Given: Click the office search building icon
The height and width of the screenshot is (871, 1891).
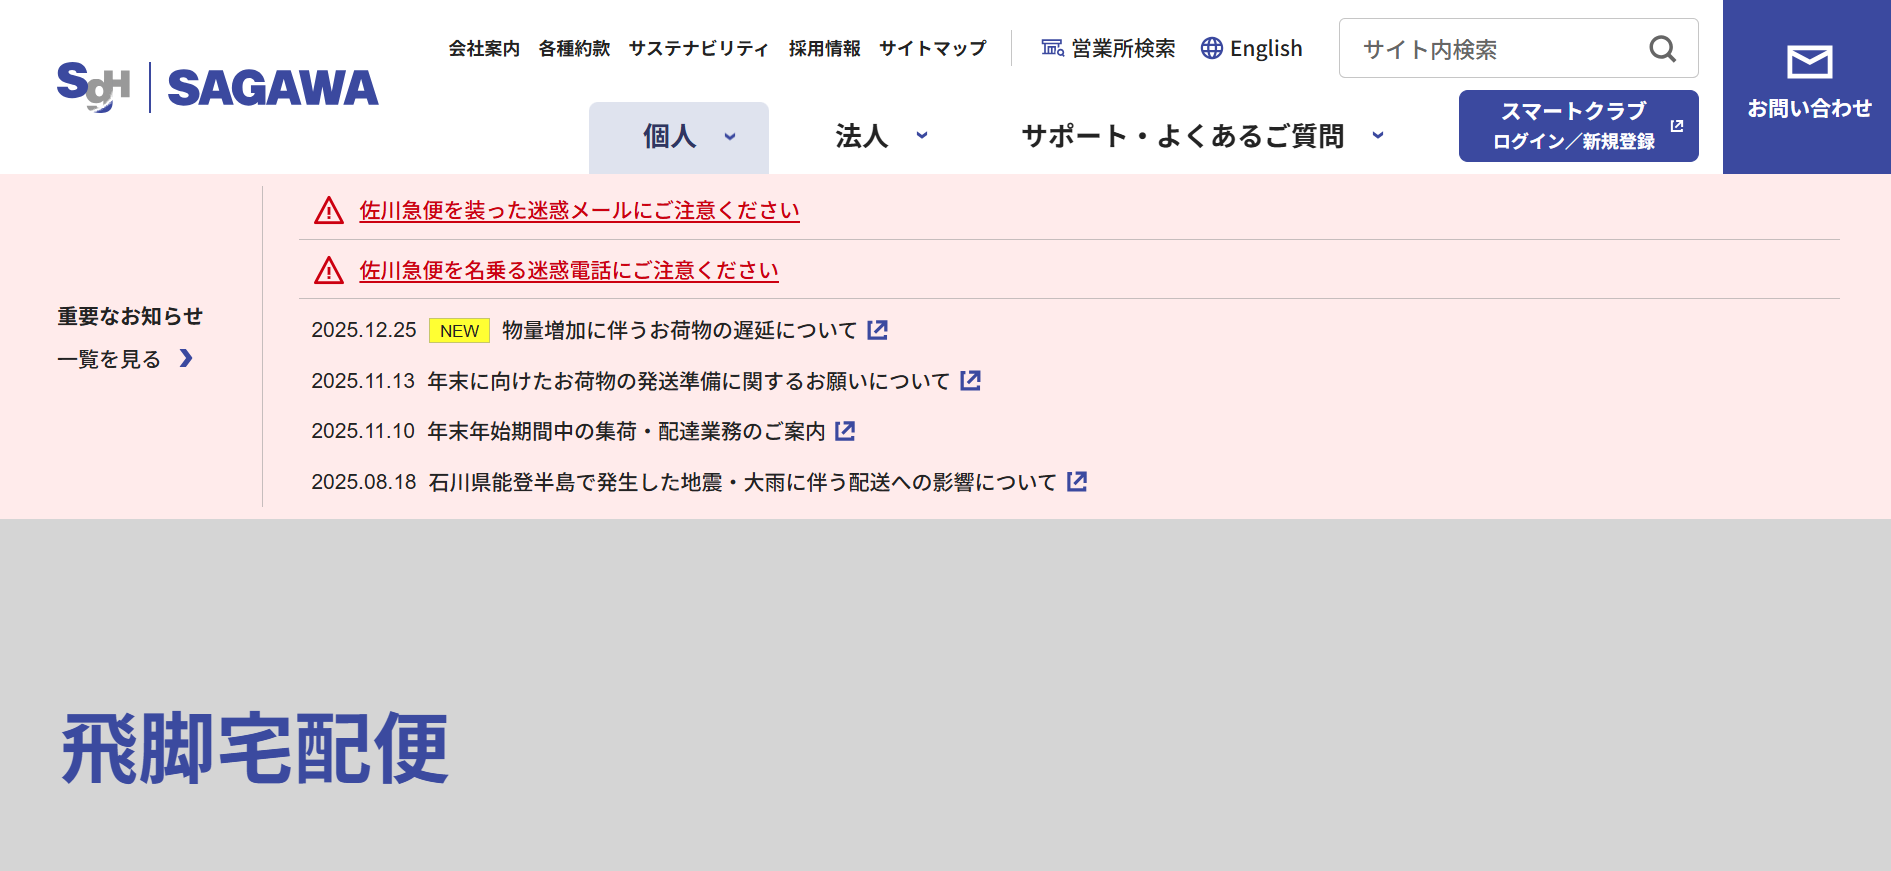Looking at the screenshot, I should tap(1052, 48).
